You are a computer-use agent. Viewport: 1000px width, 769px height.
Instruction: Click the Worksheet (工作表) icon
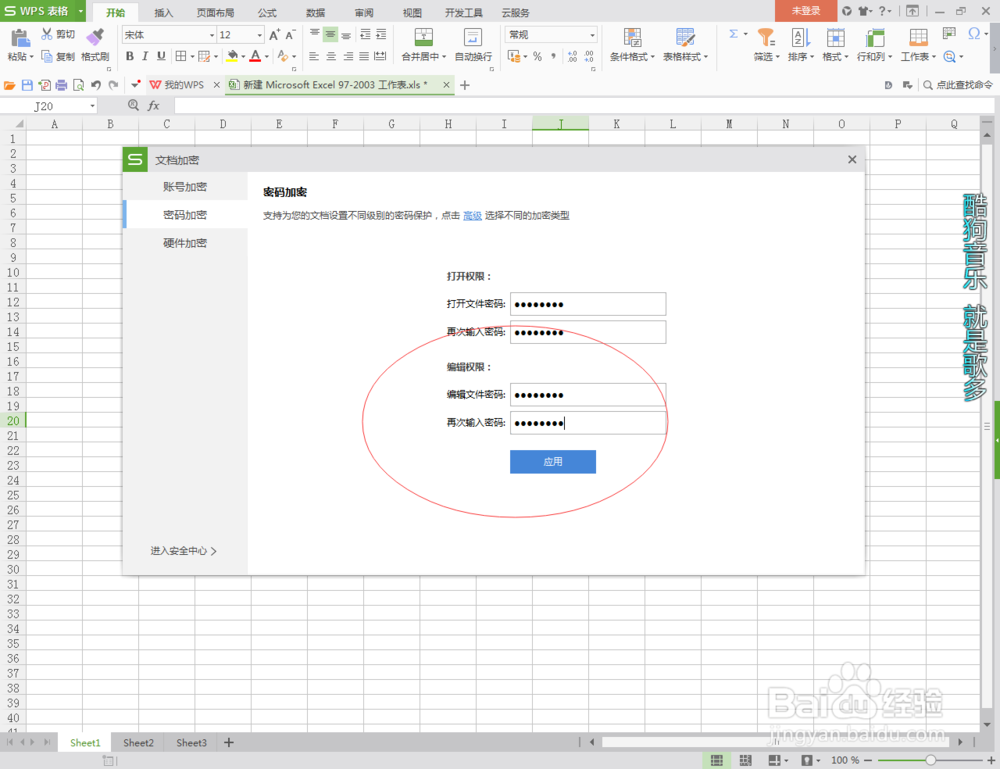point(918,38)
